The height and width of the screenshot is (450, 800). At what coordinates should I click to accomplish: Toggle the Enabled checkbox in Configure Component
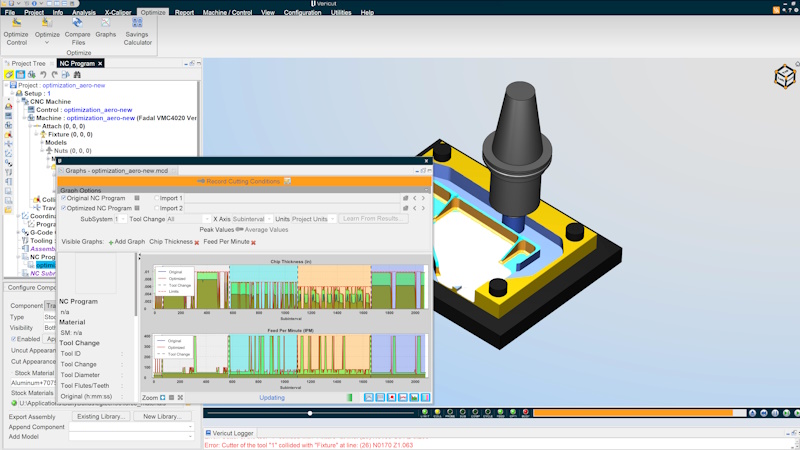click(13, 339)
